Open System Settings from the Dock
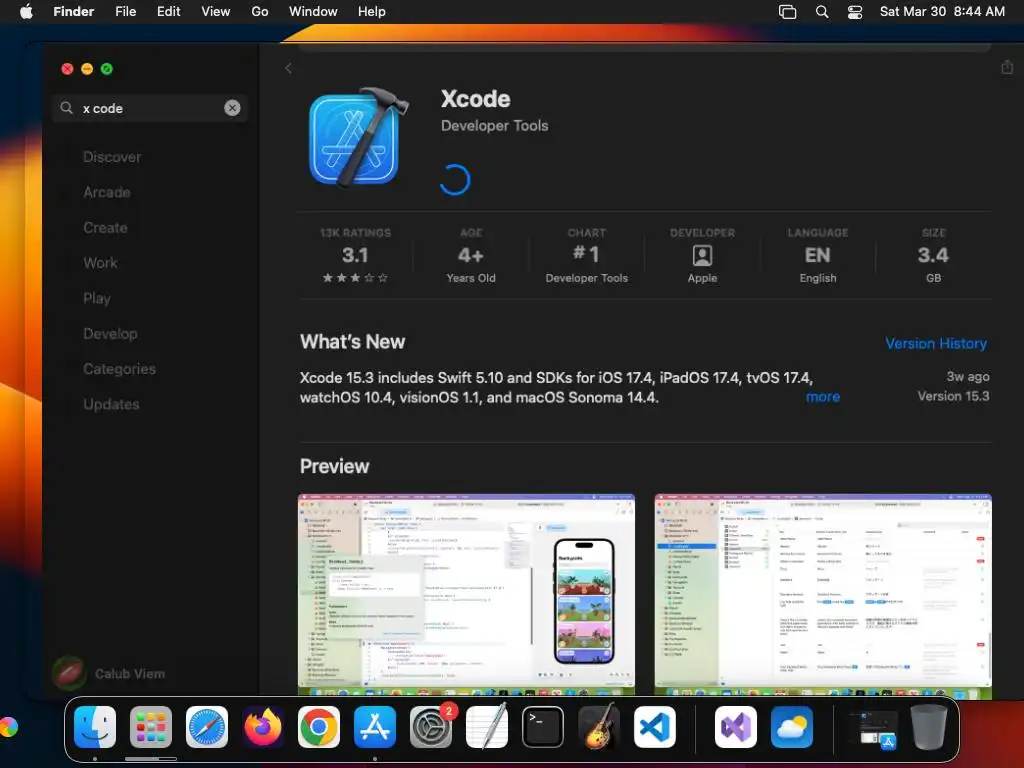Image resolution: width=1024 pixels, height=768 pixels. 431,727
